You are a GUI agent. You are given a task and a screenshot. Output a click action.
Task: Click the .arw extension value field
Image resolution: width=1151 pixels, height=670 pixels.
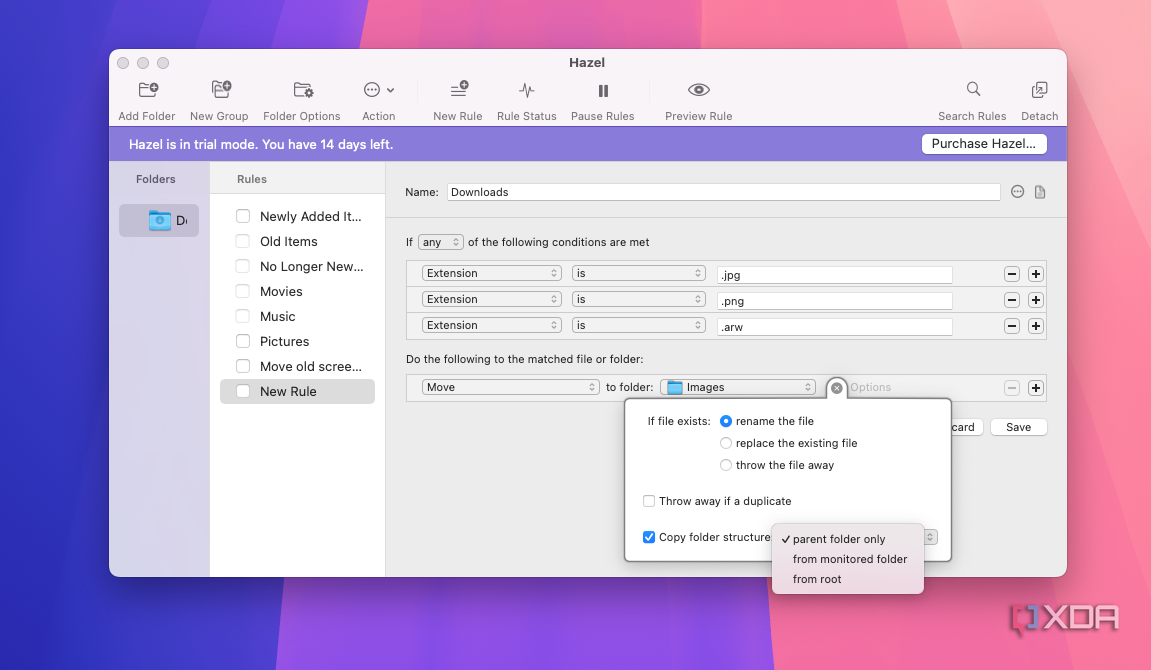tap(835, 327)
